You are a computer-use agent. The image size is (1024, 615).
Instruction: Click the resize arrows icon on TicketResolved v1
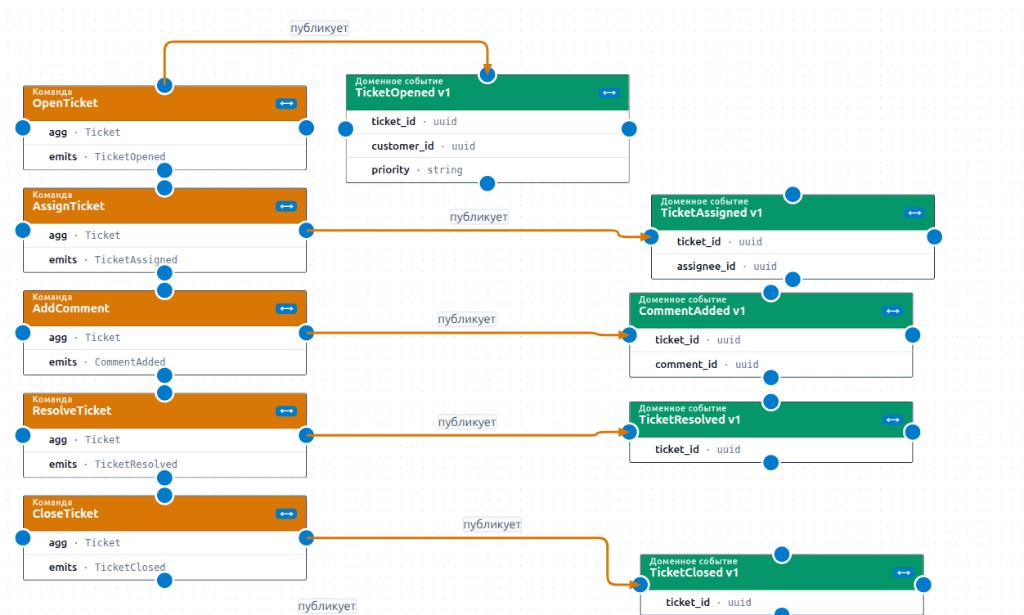point(893,420)
